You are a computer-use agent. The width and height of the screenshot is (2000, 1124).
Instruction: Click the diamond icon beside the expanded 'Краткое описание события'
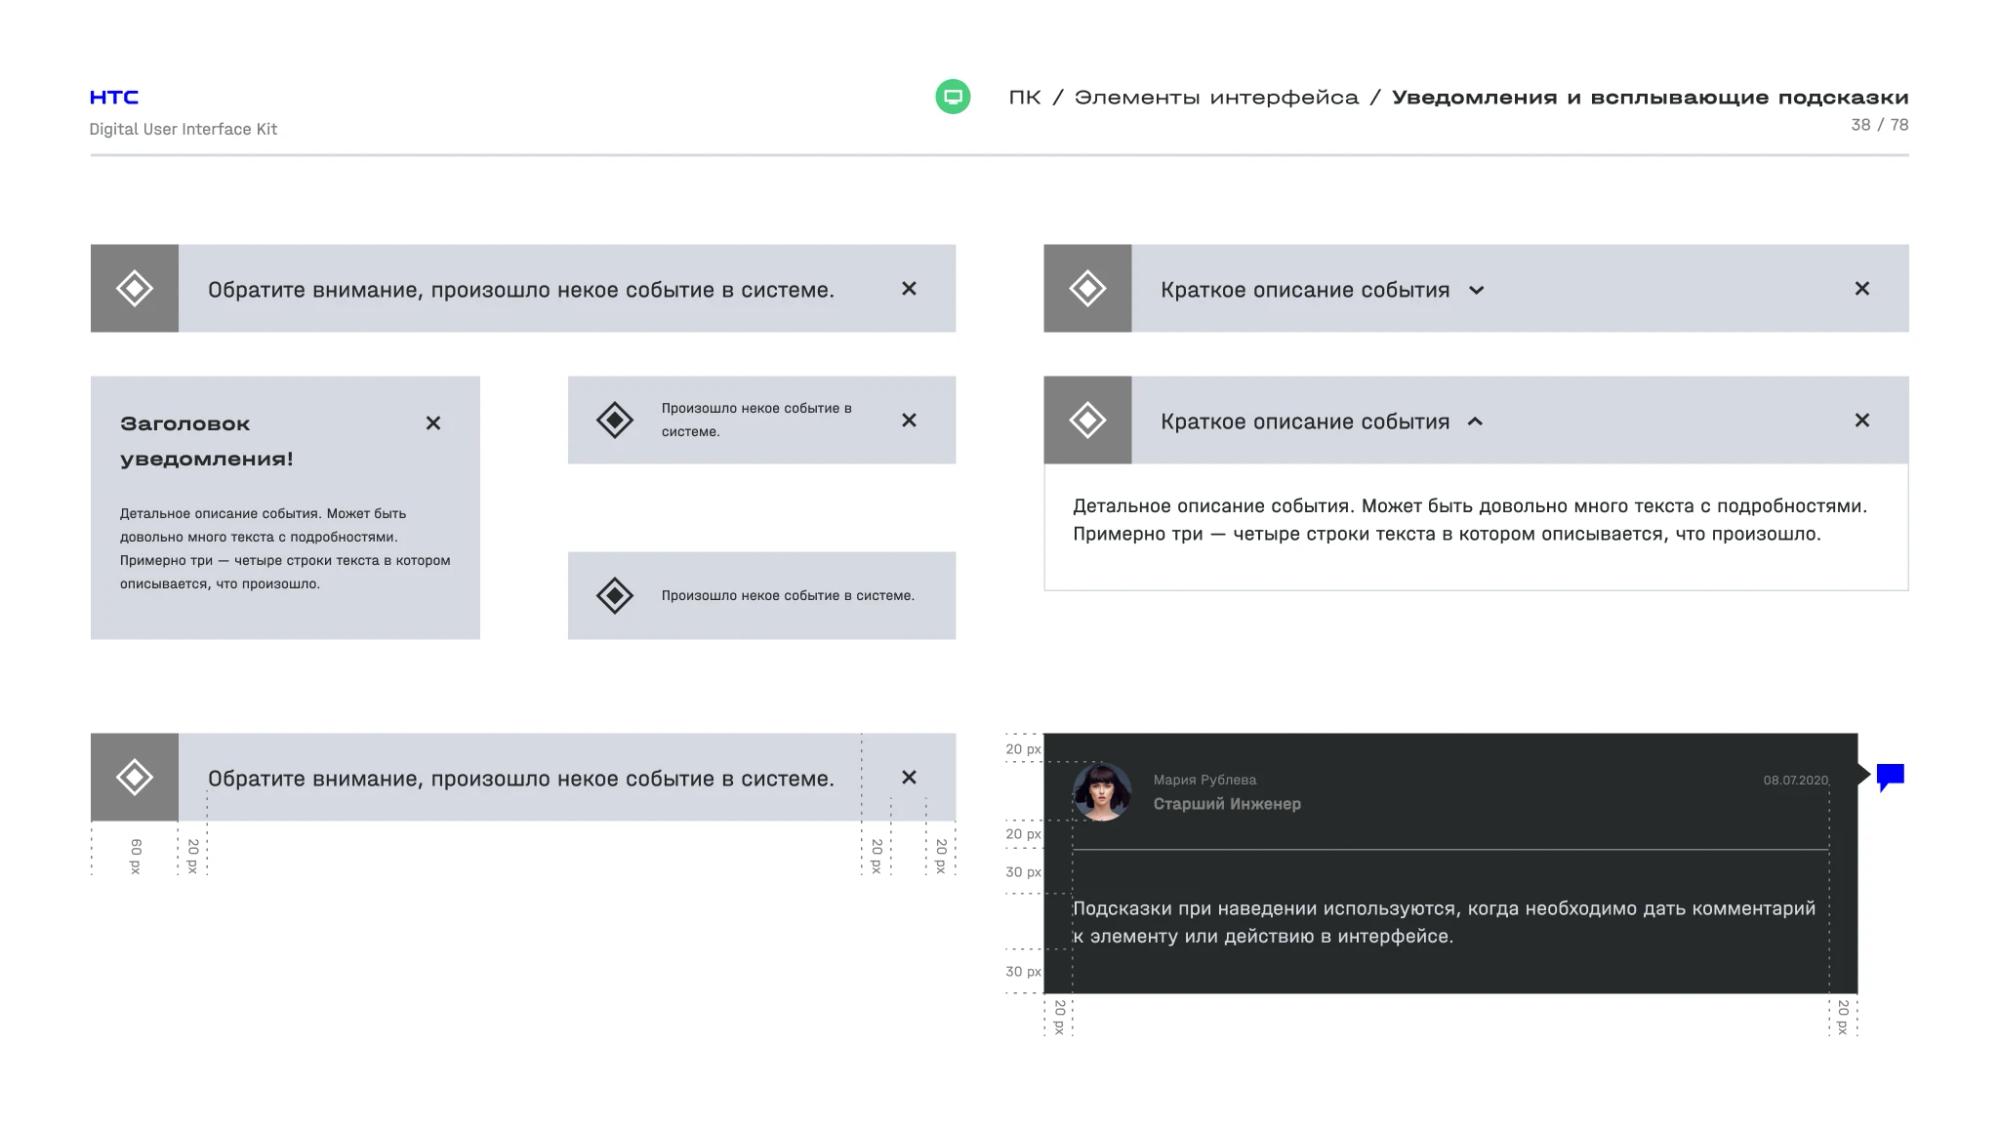click(1088, 420)
